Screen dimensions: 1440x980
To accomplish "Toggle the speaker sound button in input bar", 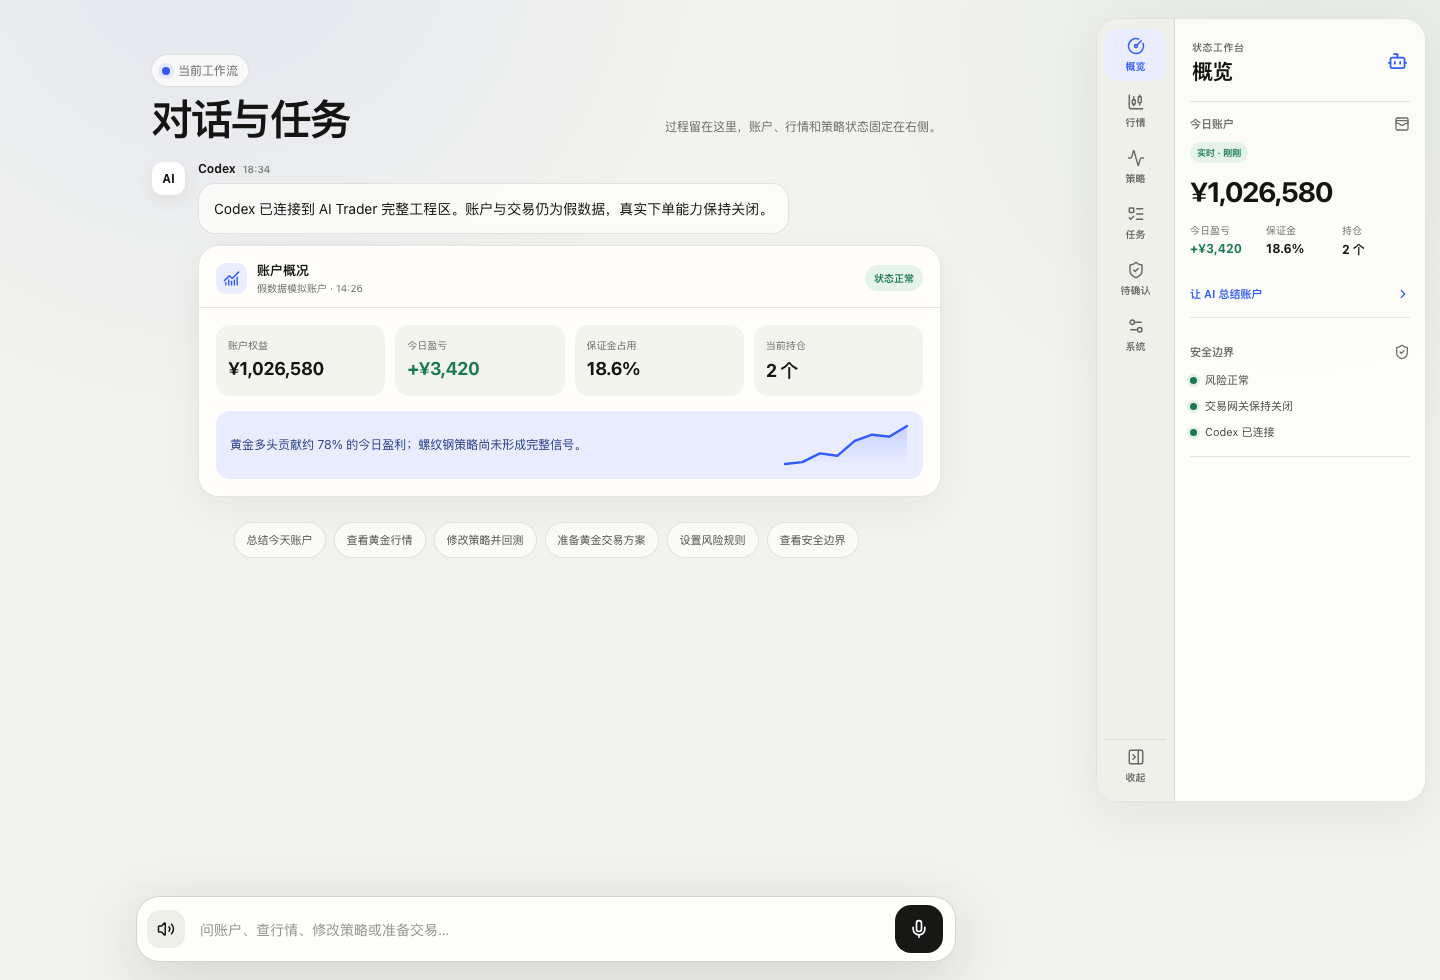I will pos(166,929).
